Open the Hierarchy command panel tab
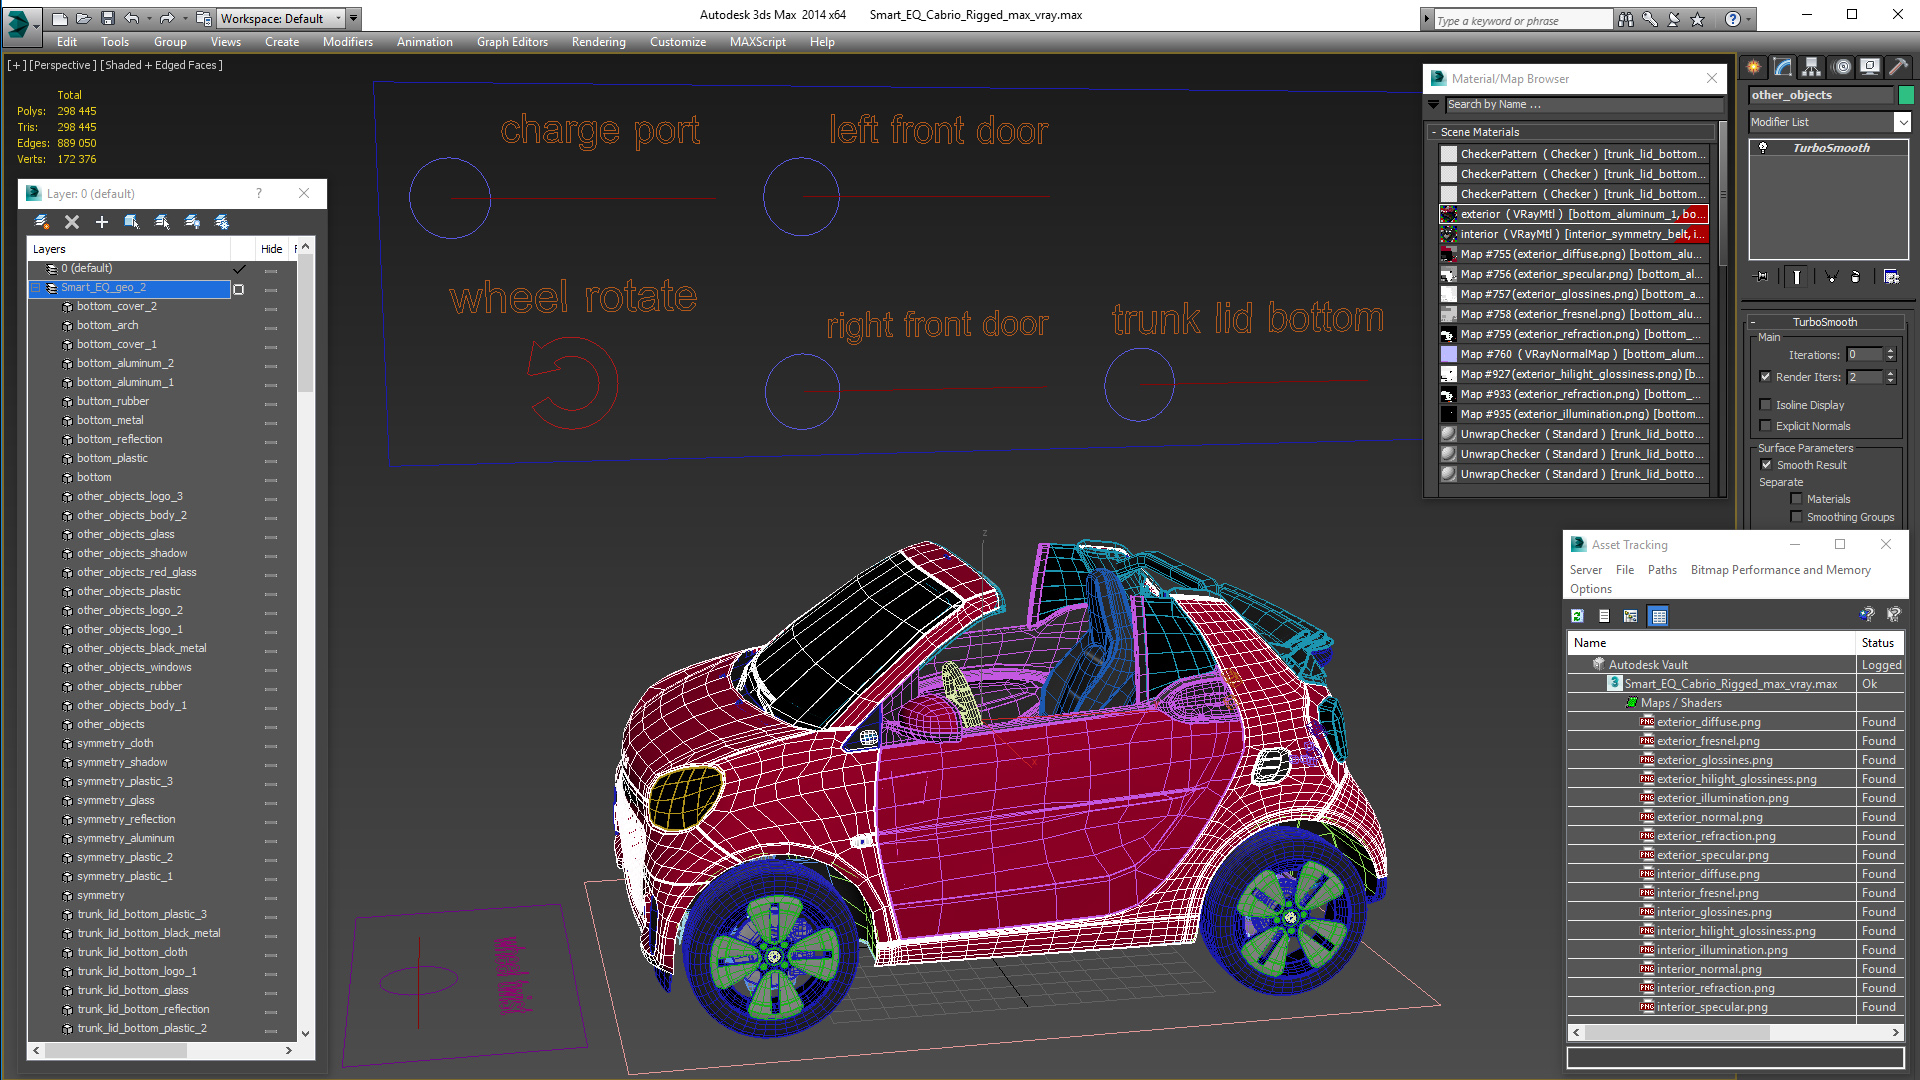1920x1080 pixels. pyautogui.click(x=1811, y=67)
